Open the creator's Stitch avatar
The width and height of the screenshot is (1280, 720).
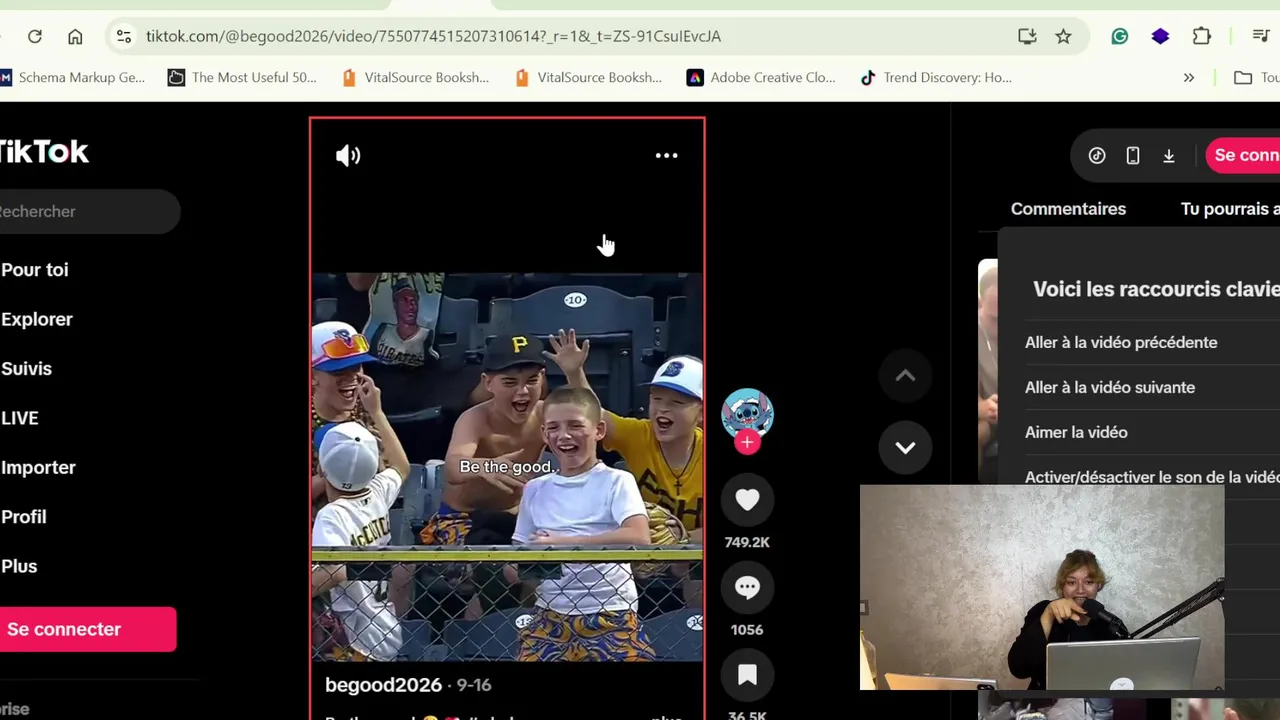coord(747,413)
